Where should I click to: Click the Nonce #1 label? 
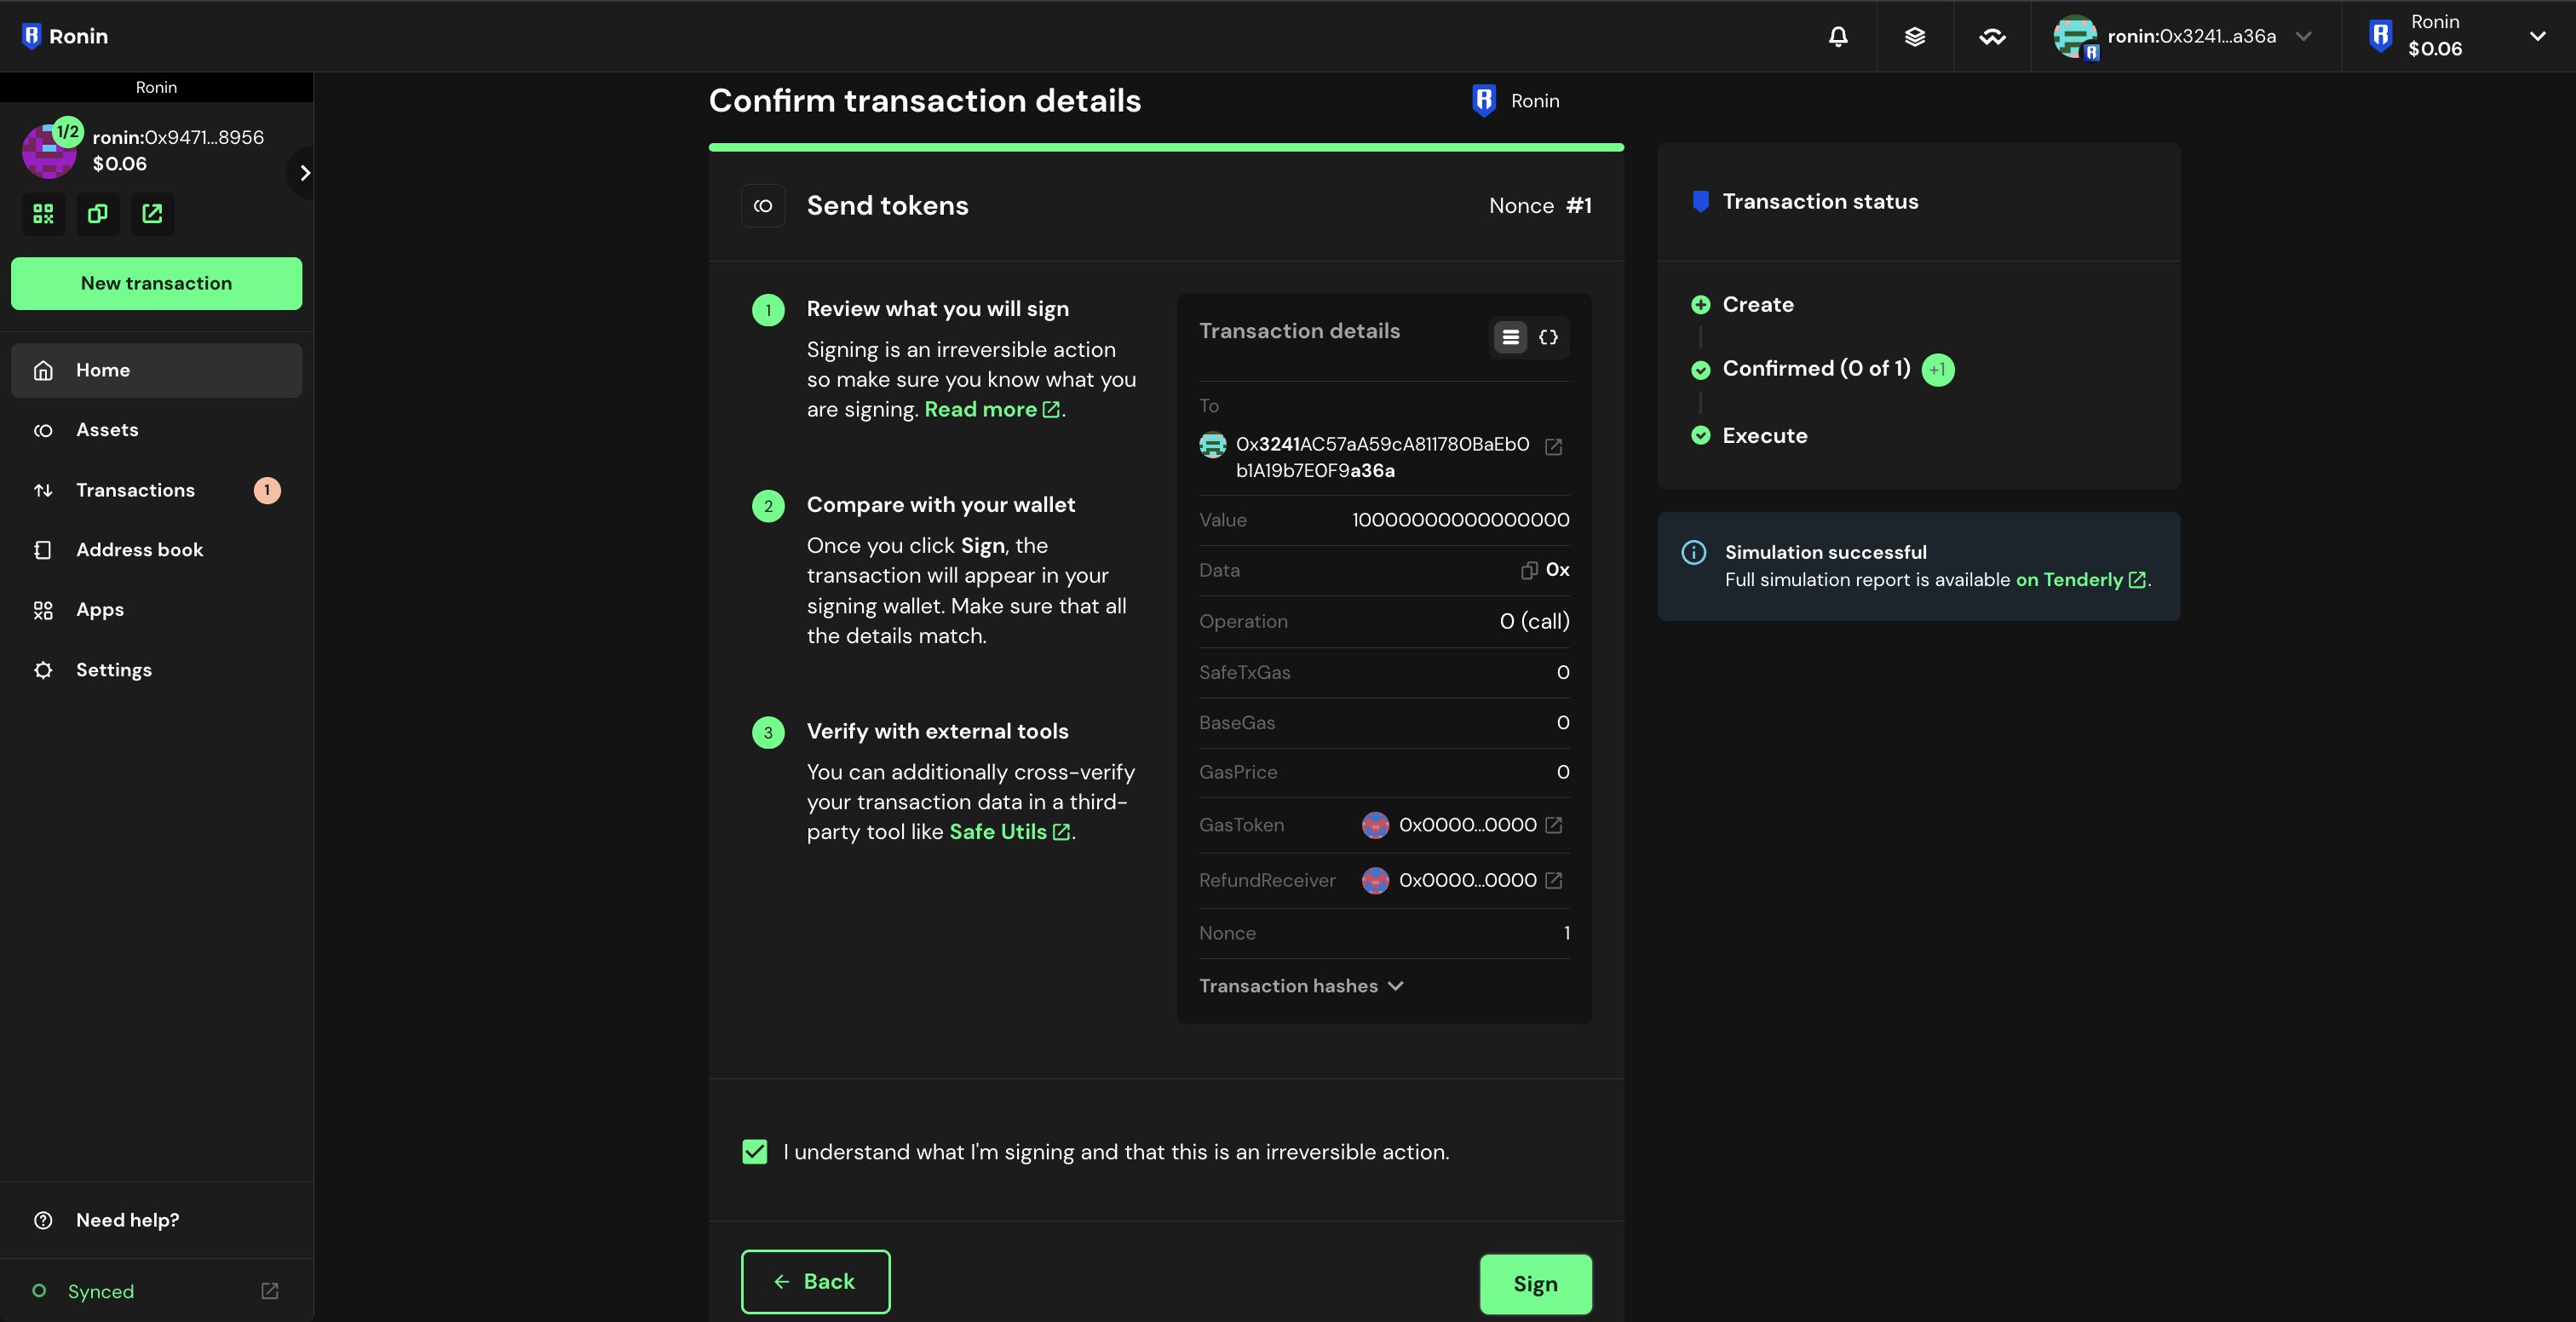(x=1540, y=206)
